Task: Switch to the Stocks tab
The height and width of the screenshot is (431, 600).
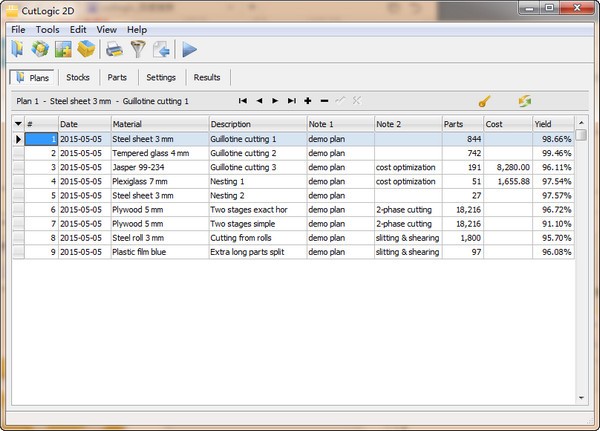Action: point(77,77)
